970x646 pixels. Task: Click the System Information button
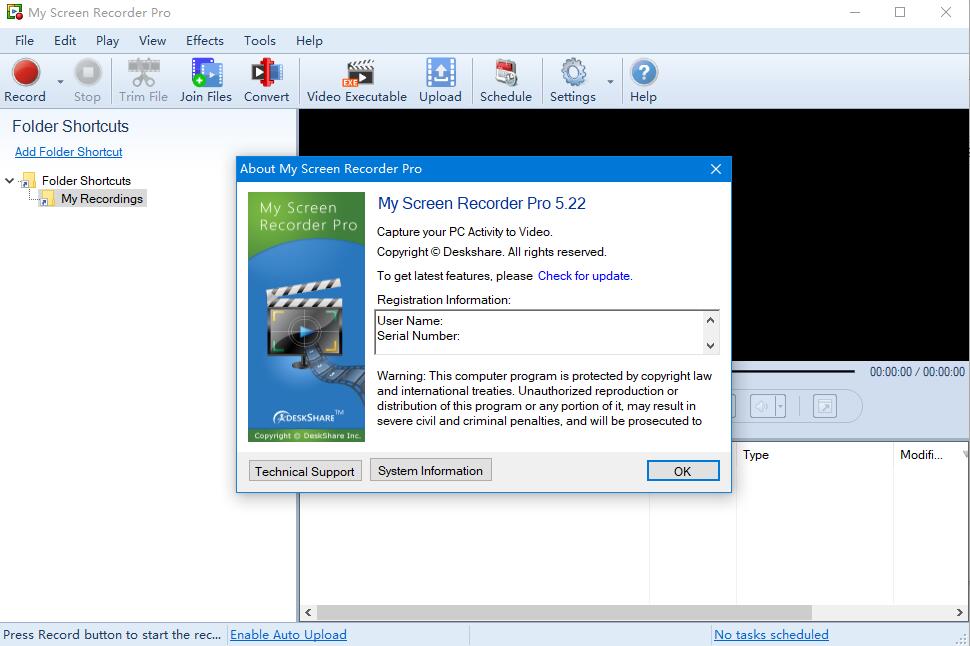click(431, 470)
